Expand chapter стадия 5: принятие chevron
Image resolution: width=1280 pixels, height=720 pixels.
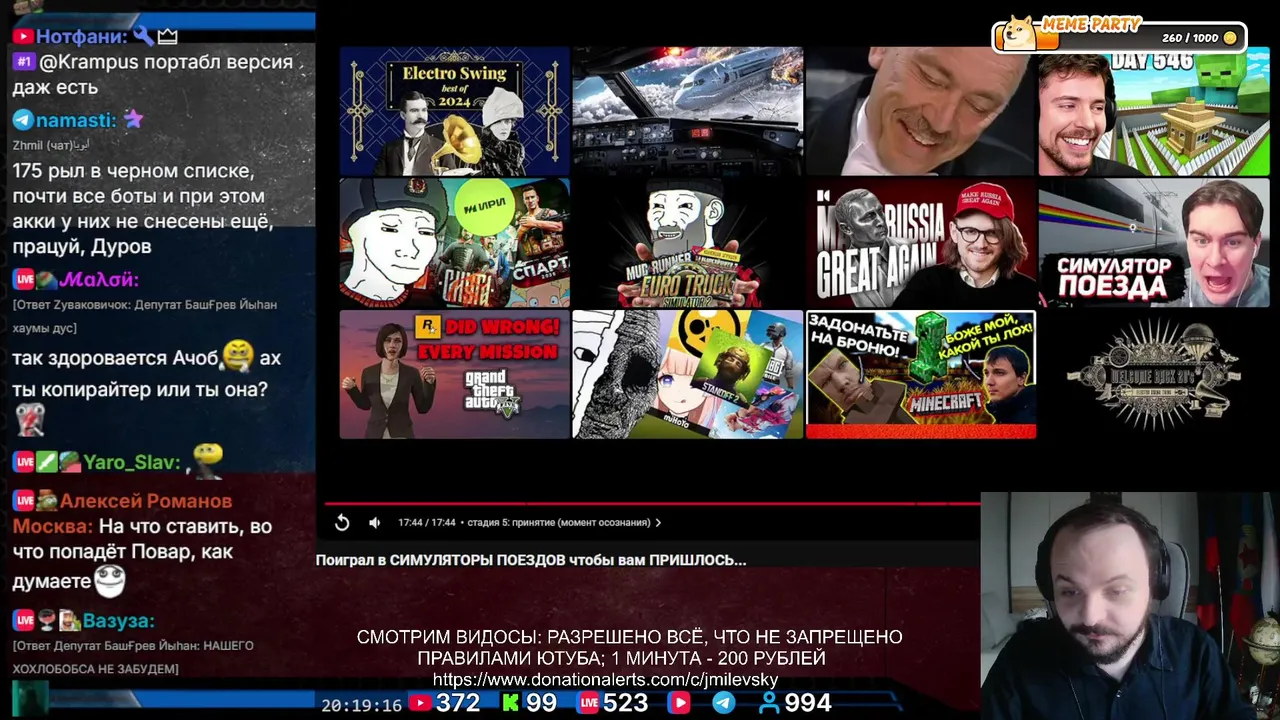click(x=657, y=522)
